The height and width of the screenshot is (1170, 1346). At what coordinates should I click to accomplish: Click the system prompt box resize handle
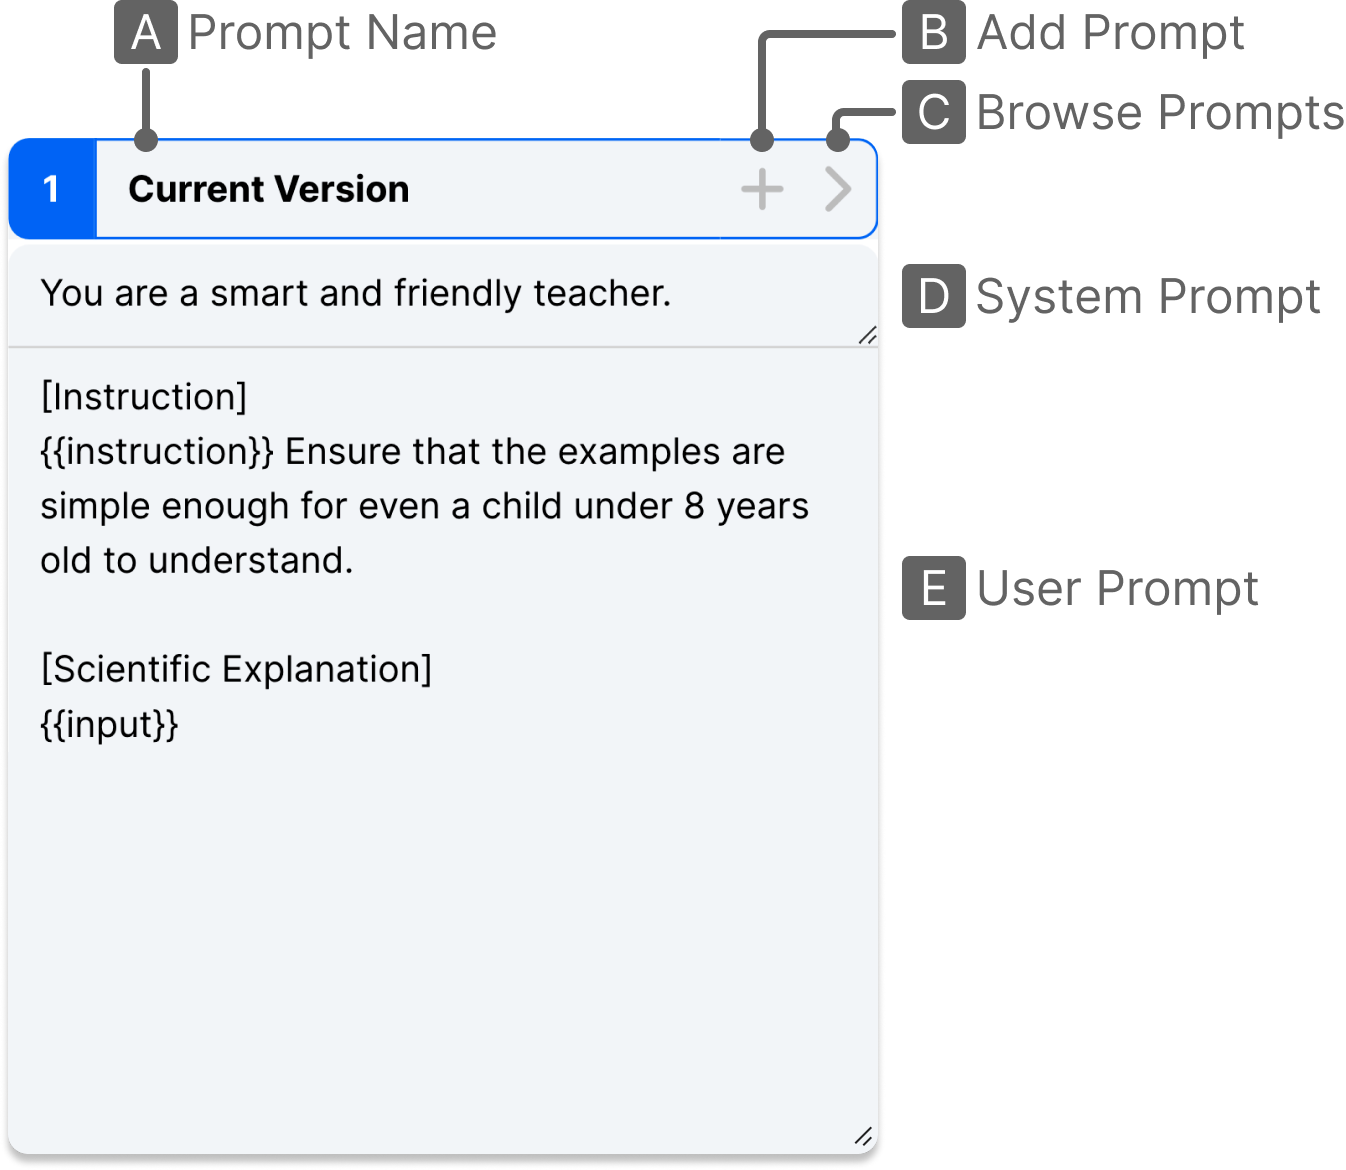pyautogui.click(x=867, y=336)
